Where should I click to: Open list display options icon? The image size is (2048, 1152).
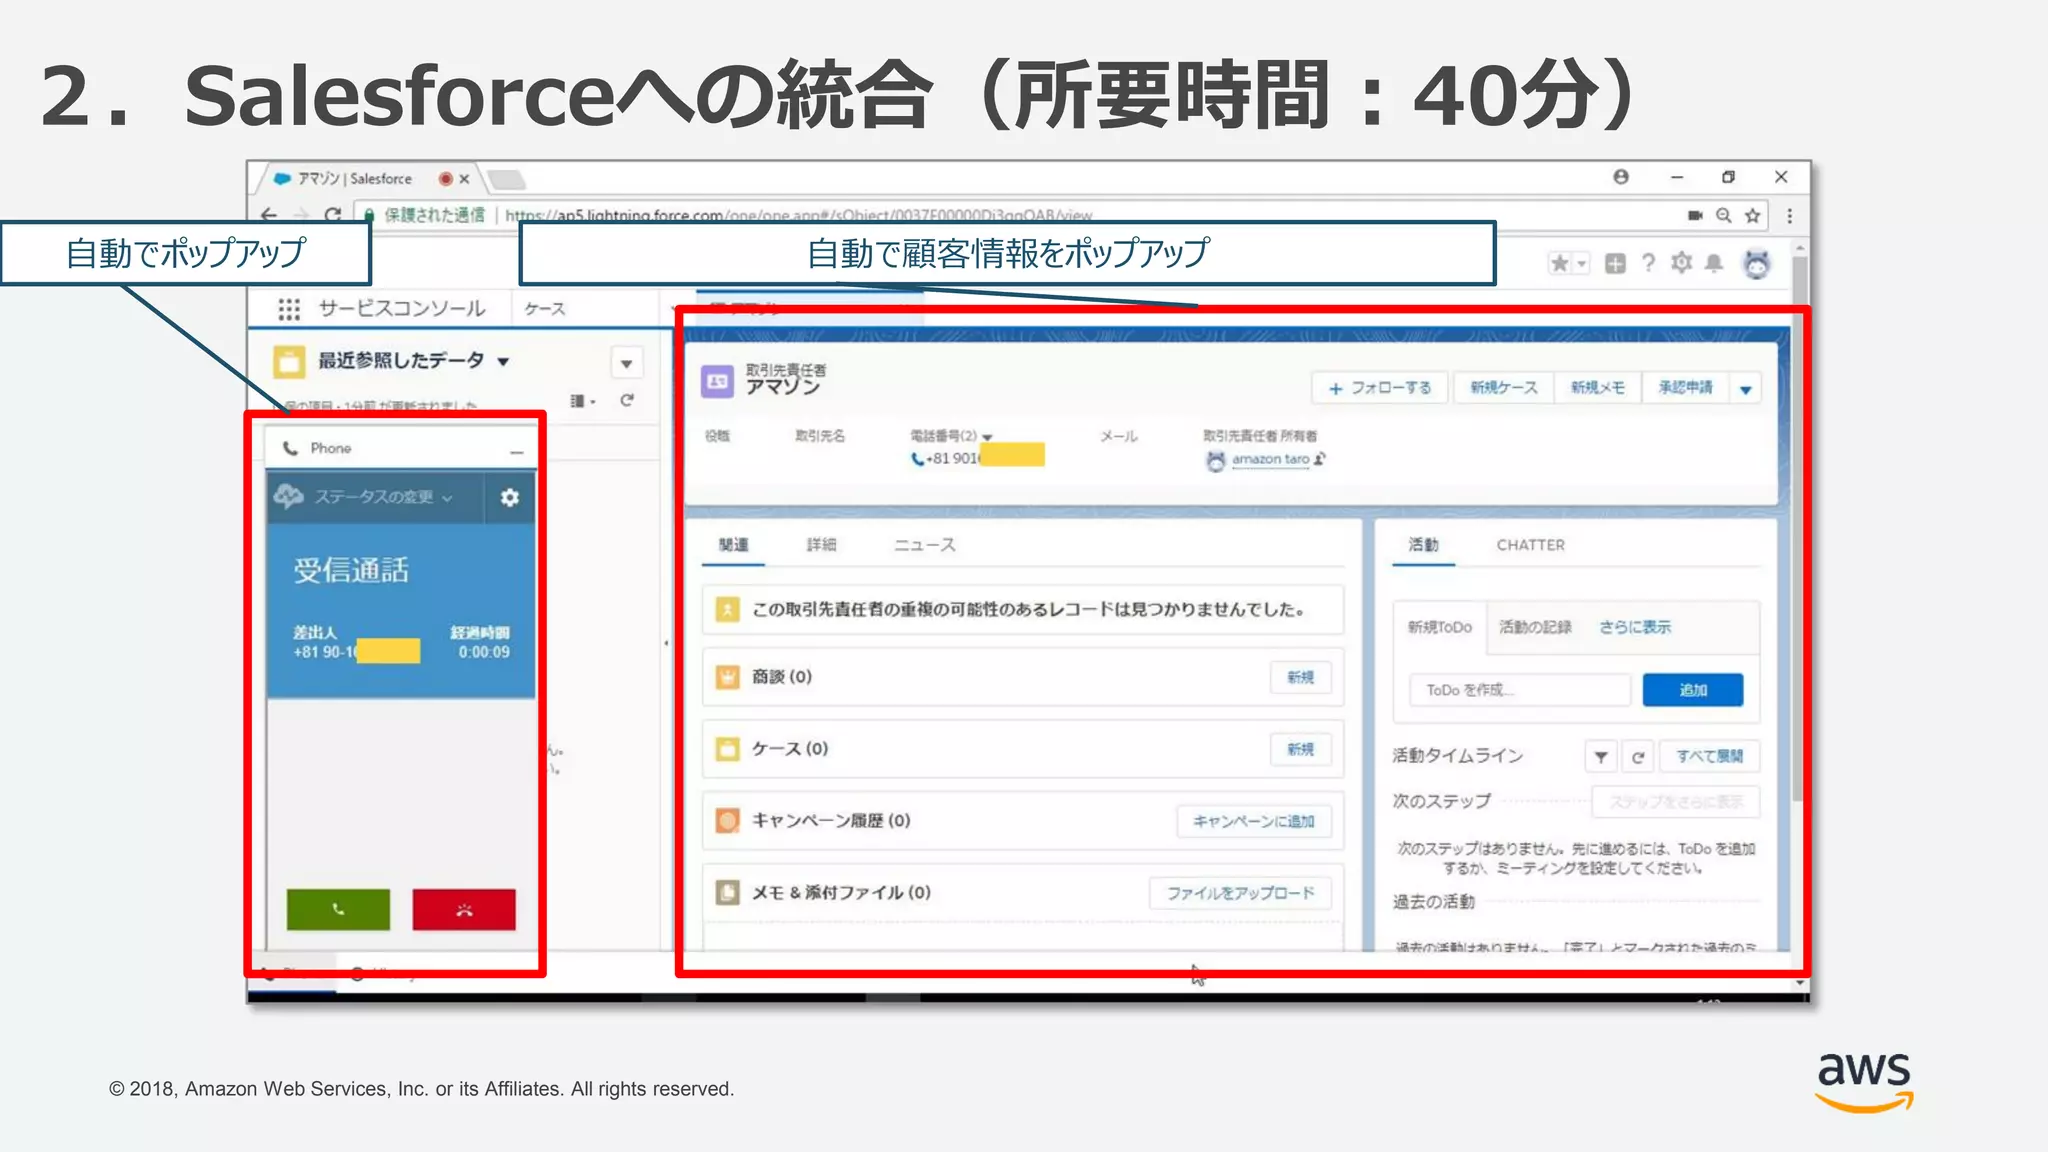[582, 400]
